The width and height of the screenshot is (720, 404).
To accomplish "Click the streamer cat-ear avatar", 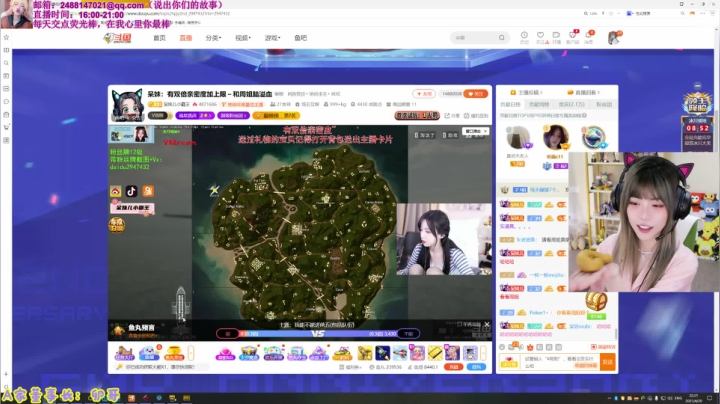I will coord(127,105).
